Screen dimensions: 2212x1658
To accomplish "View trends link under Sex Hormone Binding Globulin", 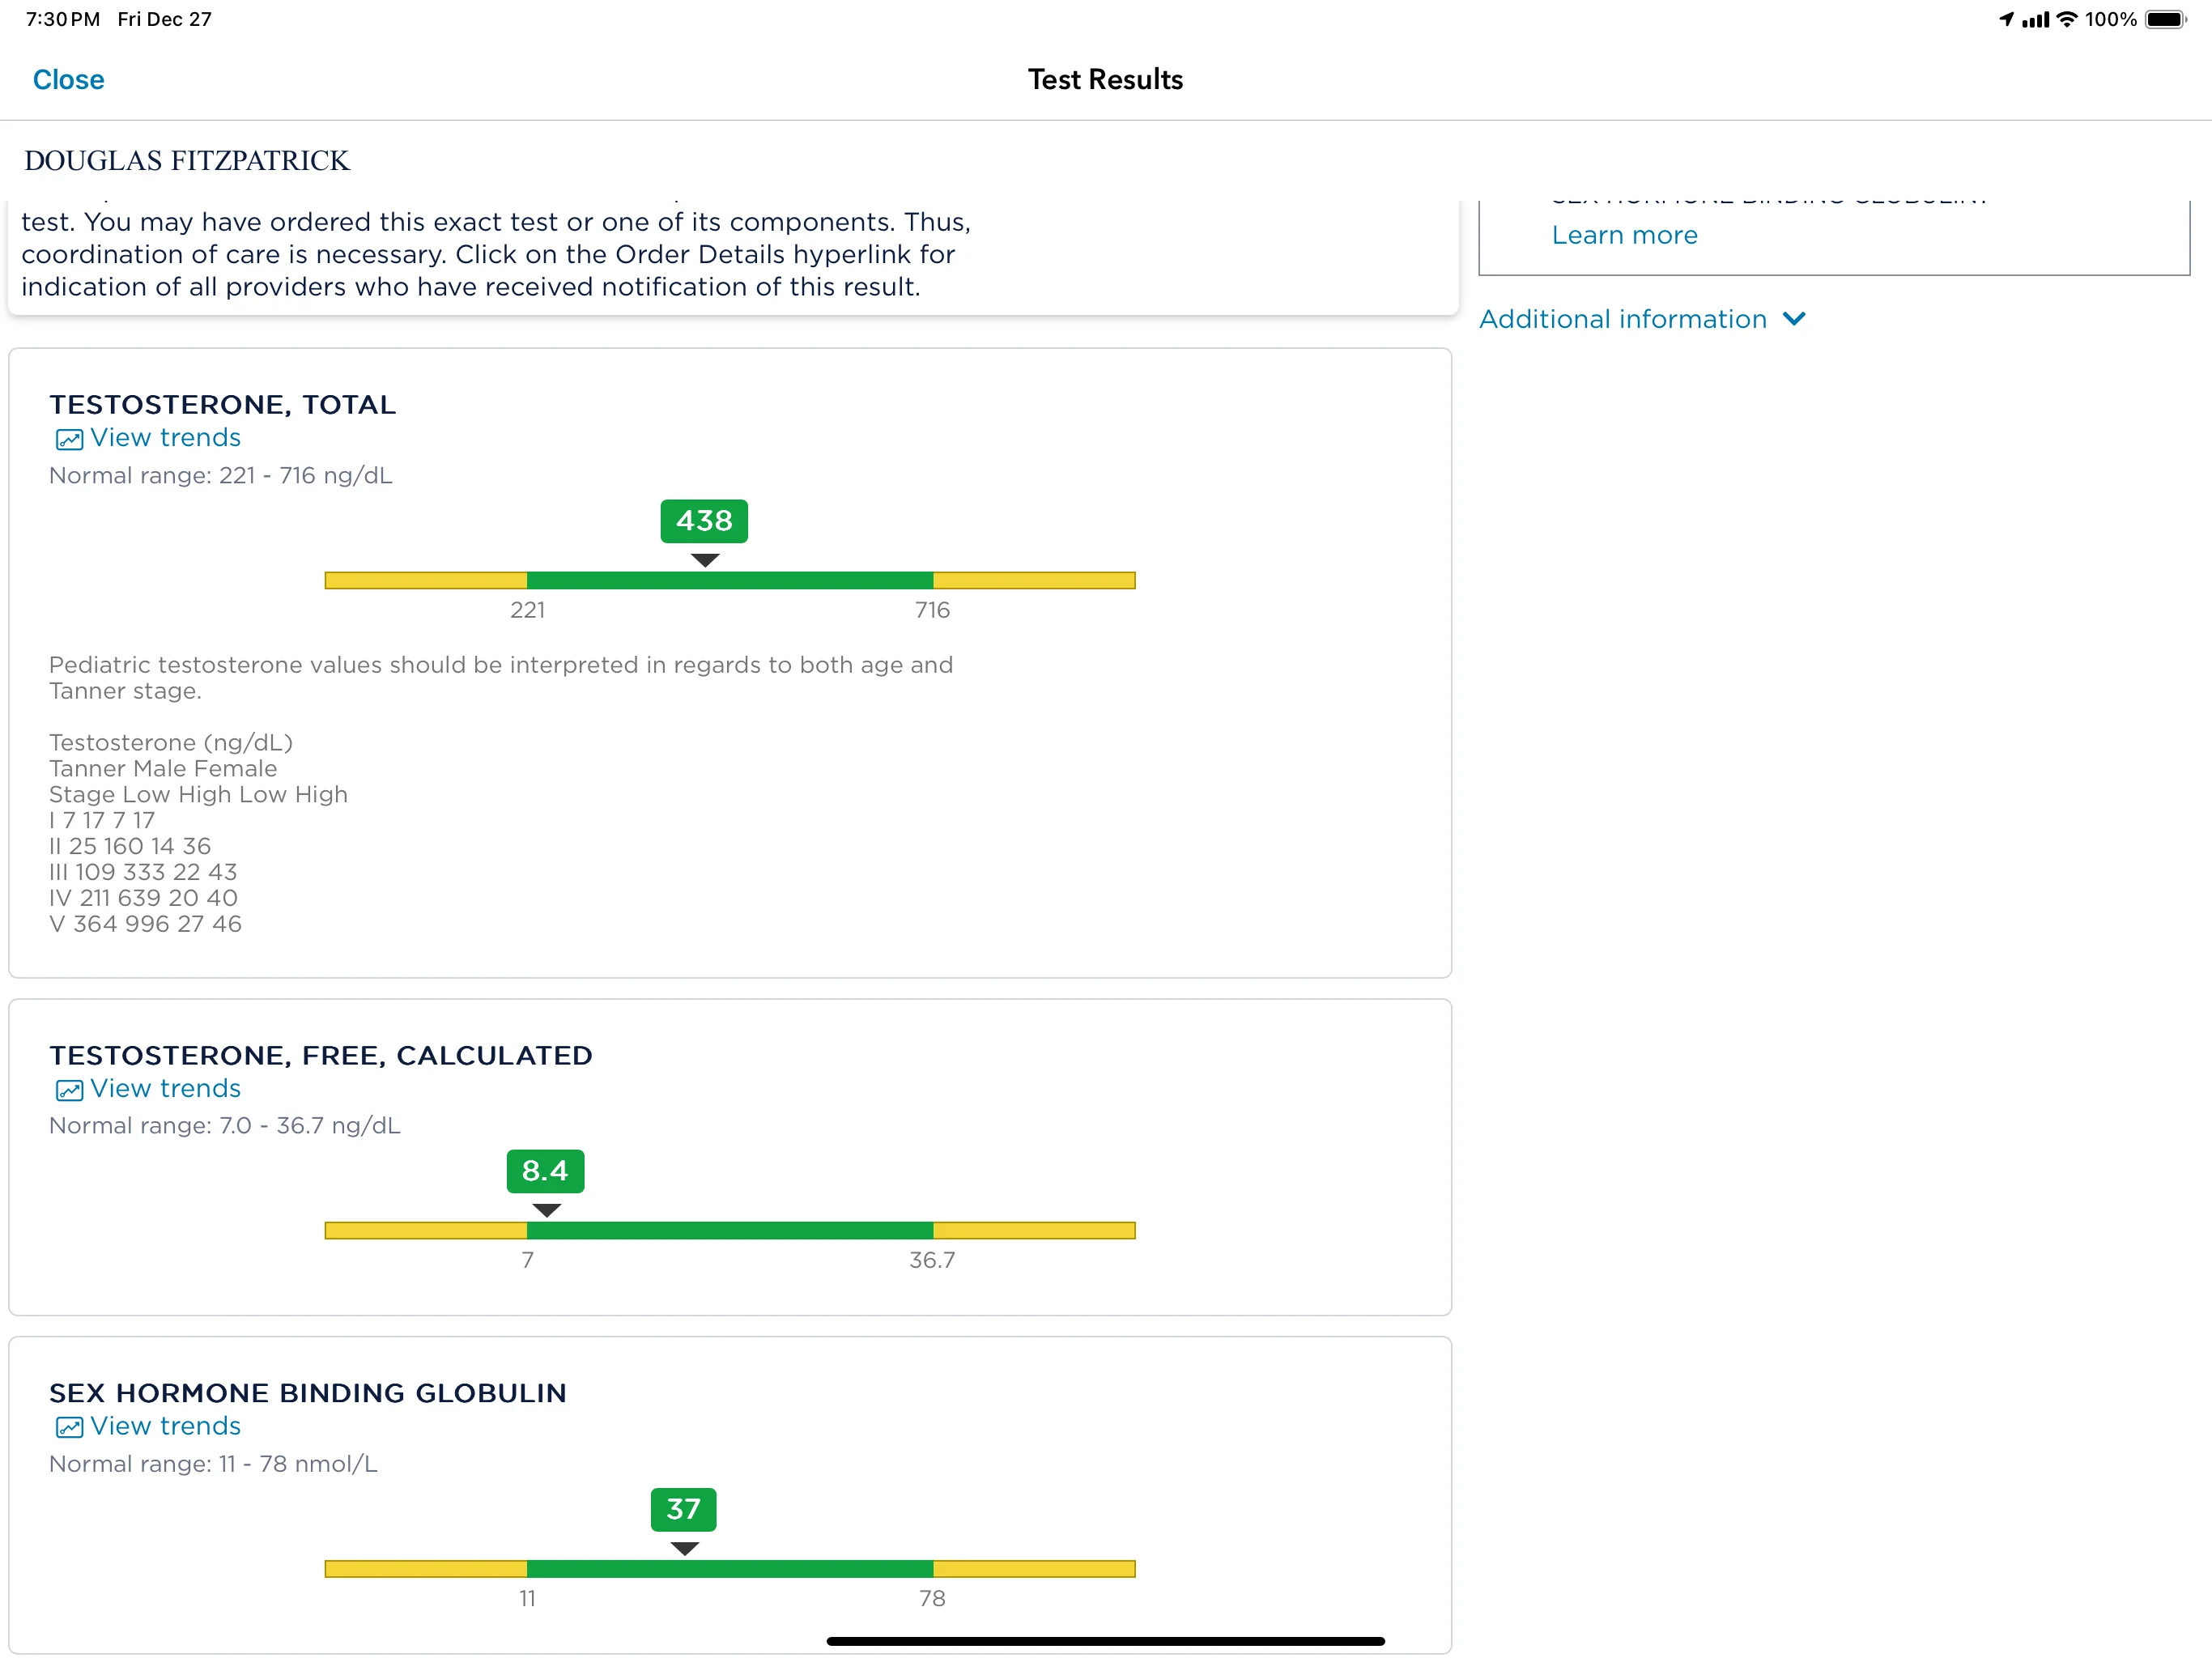I will coord(165,1426).
